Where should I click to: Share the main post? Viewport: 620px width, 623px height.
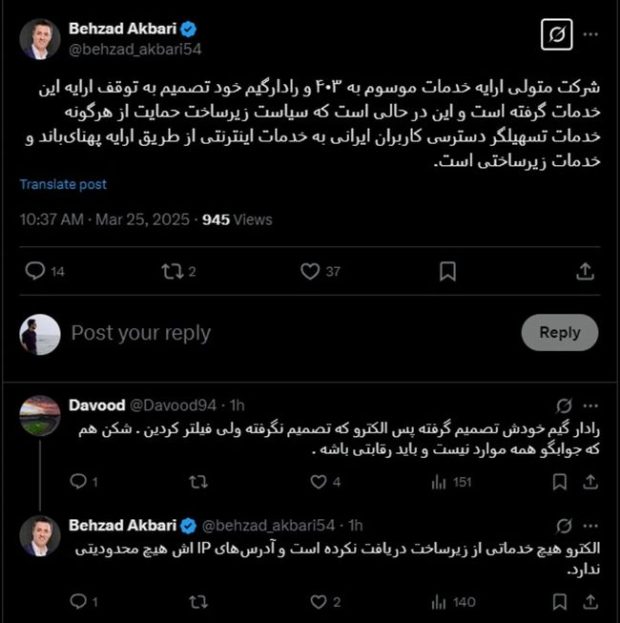584,271
